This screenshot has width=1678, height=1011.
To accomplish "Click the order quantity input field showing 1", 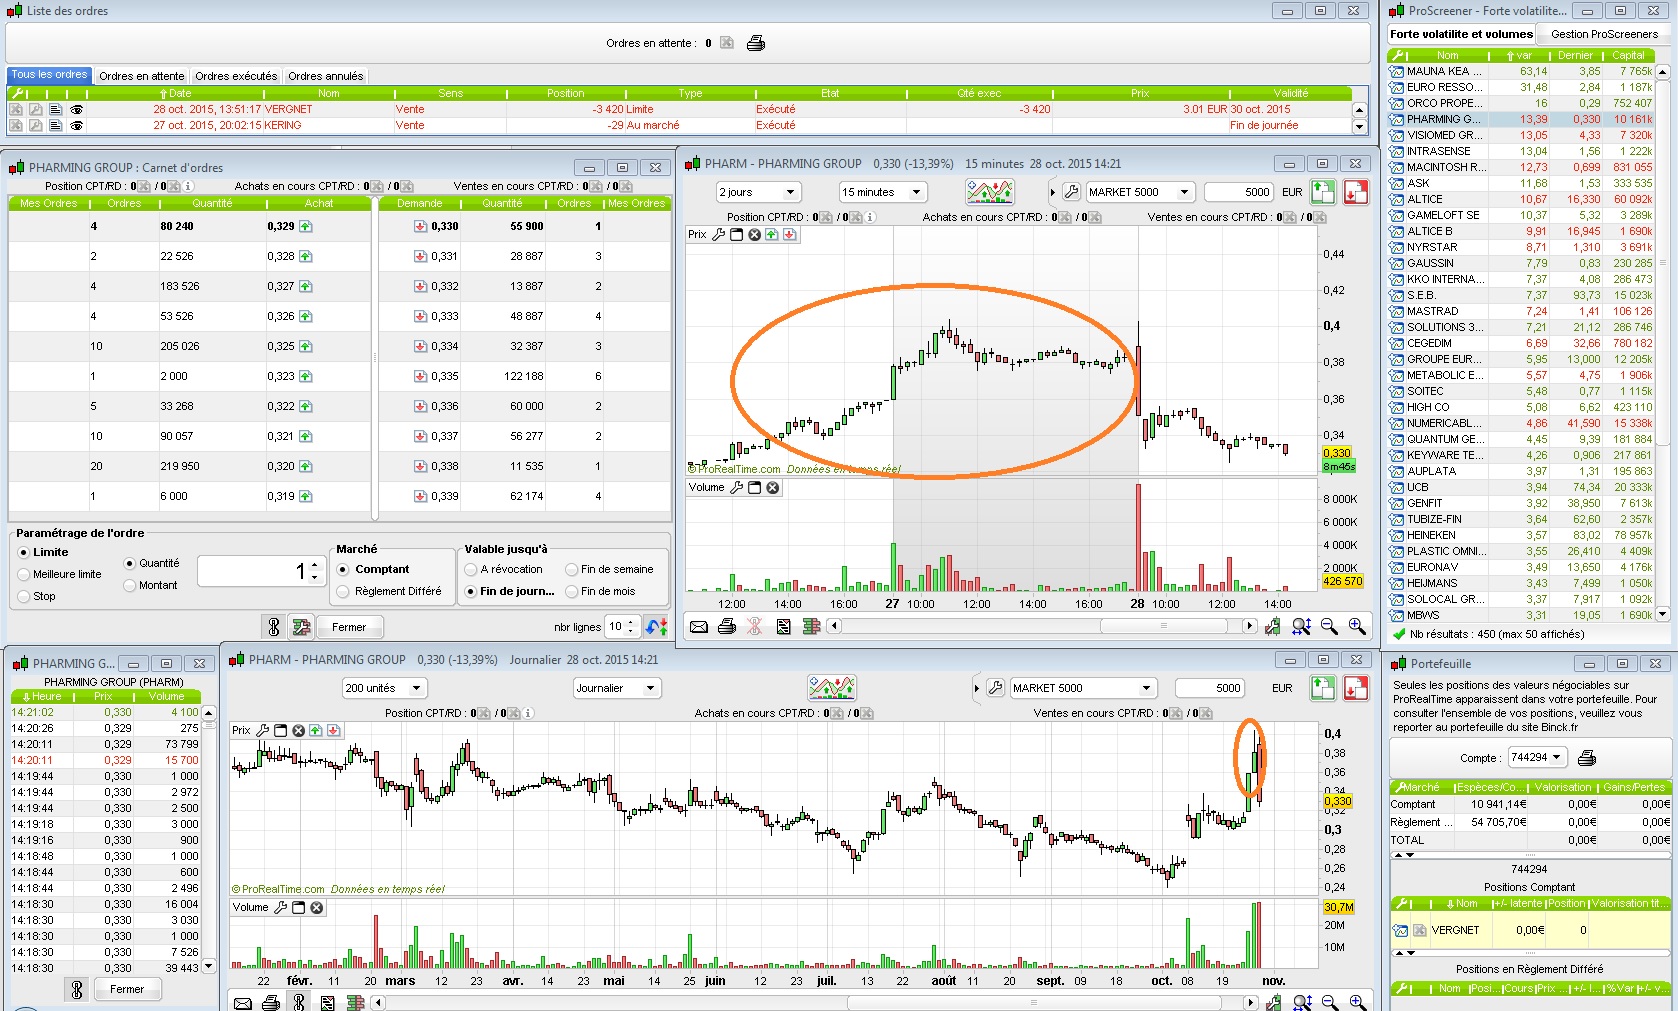I will (x=262, y=571).
